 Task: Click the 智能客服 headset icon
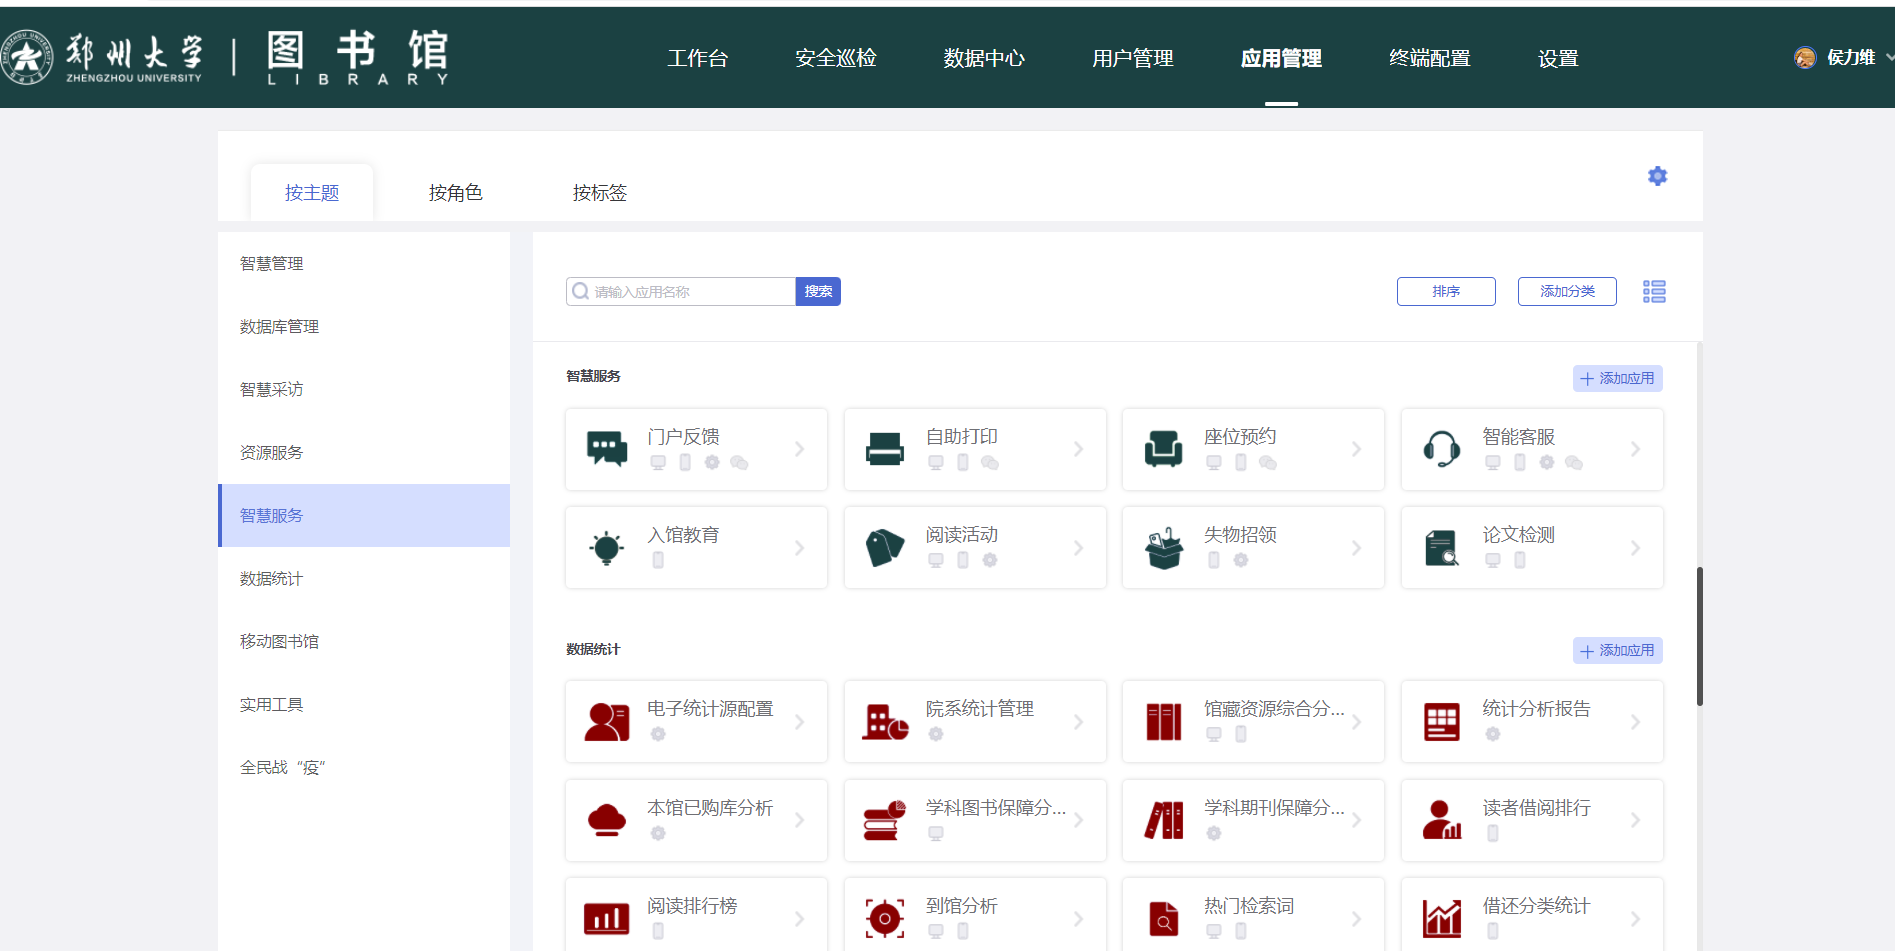(1441, 449)
